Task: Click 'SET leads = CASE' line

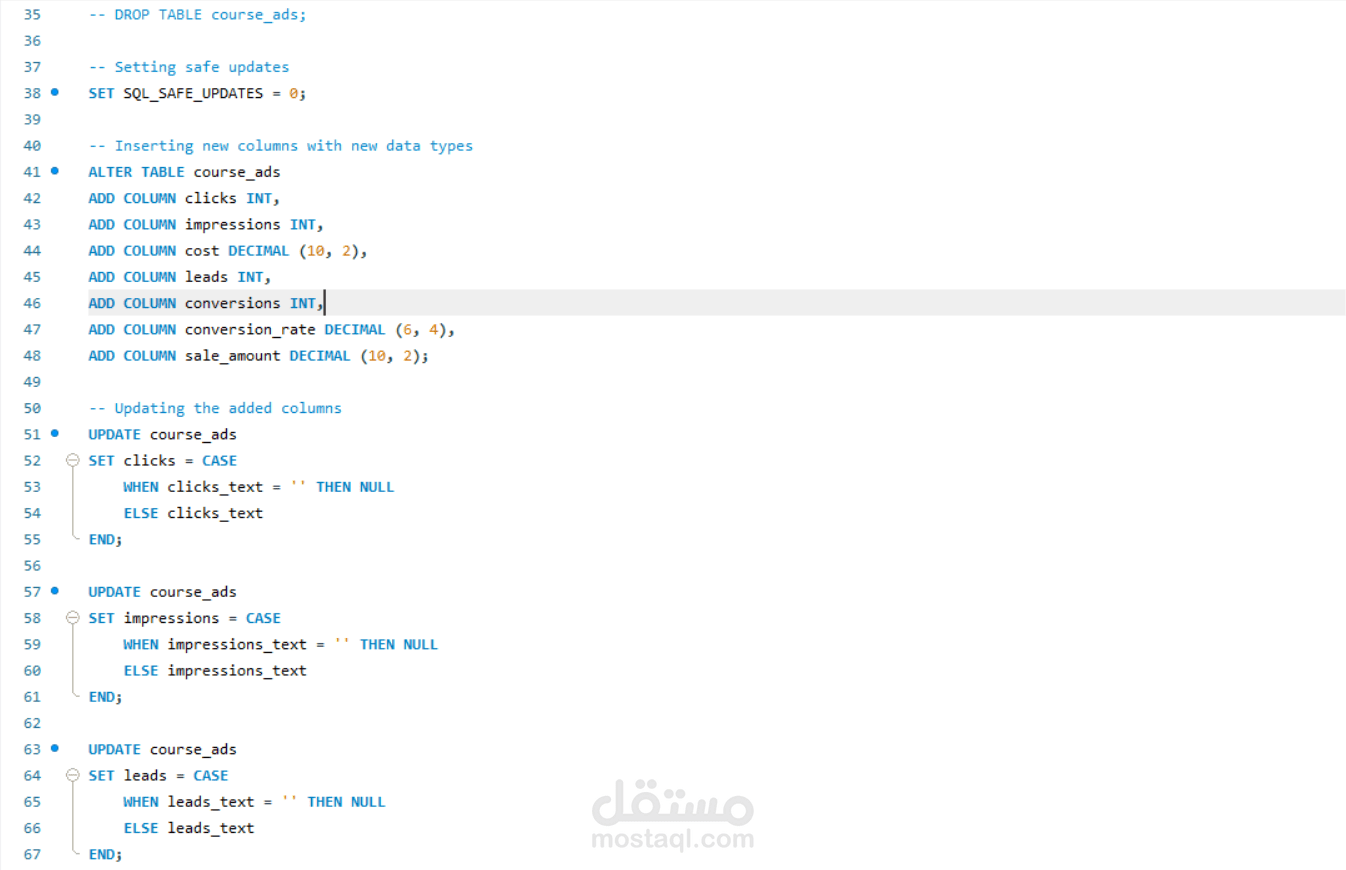Action: pyautogui.click(x=158, y=775)
